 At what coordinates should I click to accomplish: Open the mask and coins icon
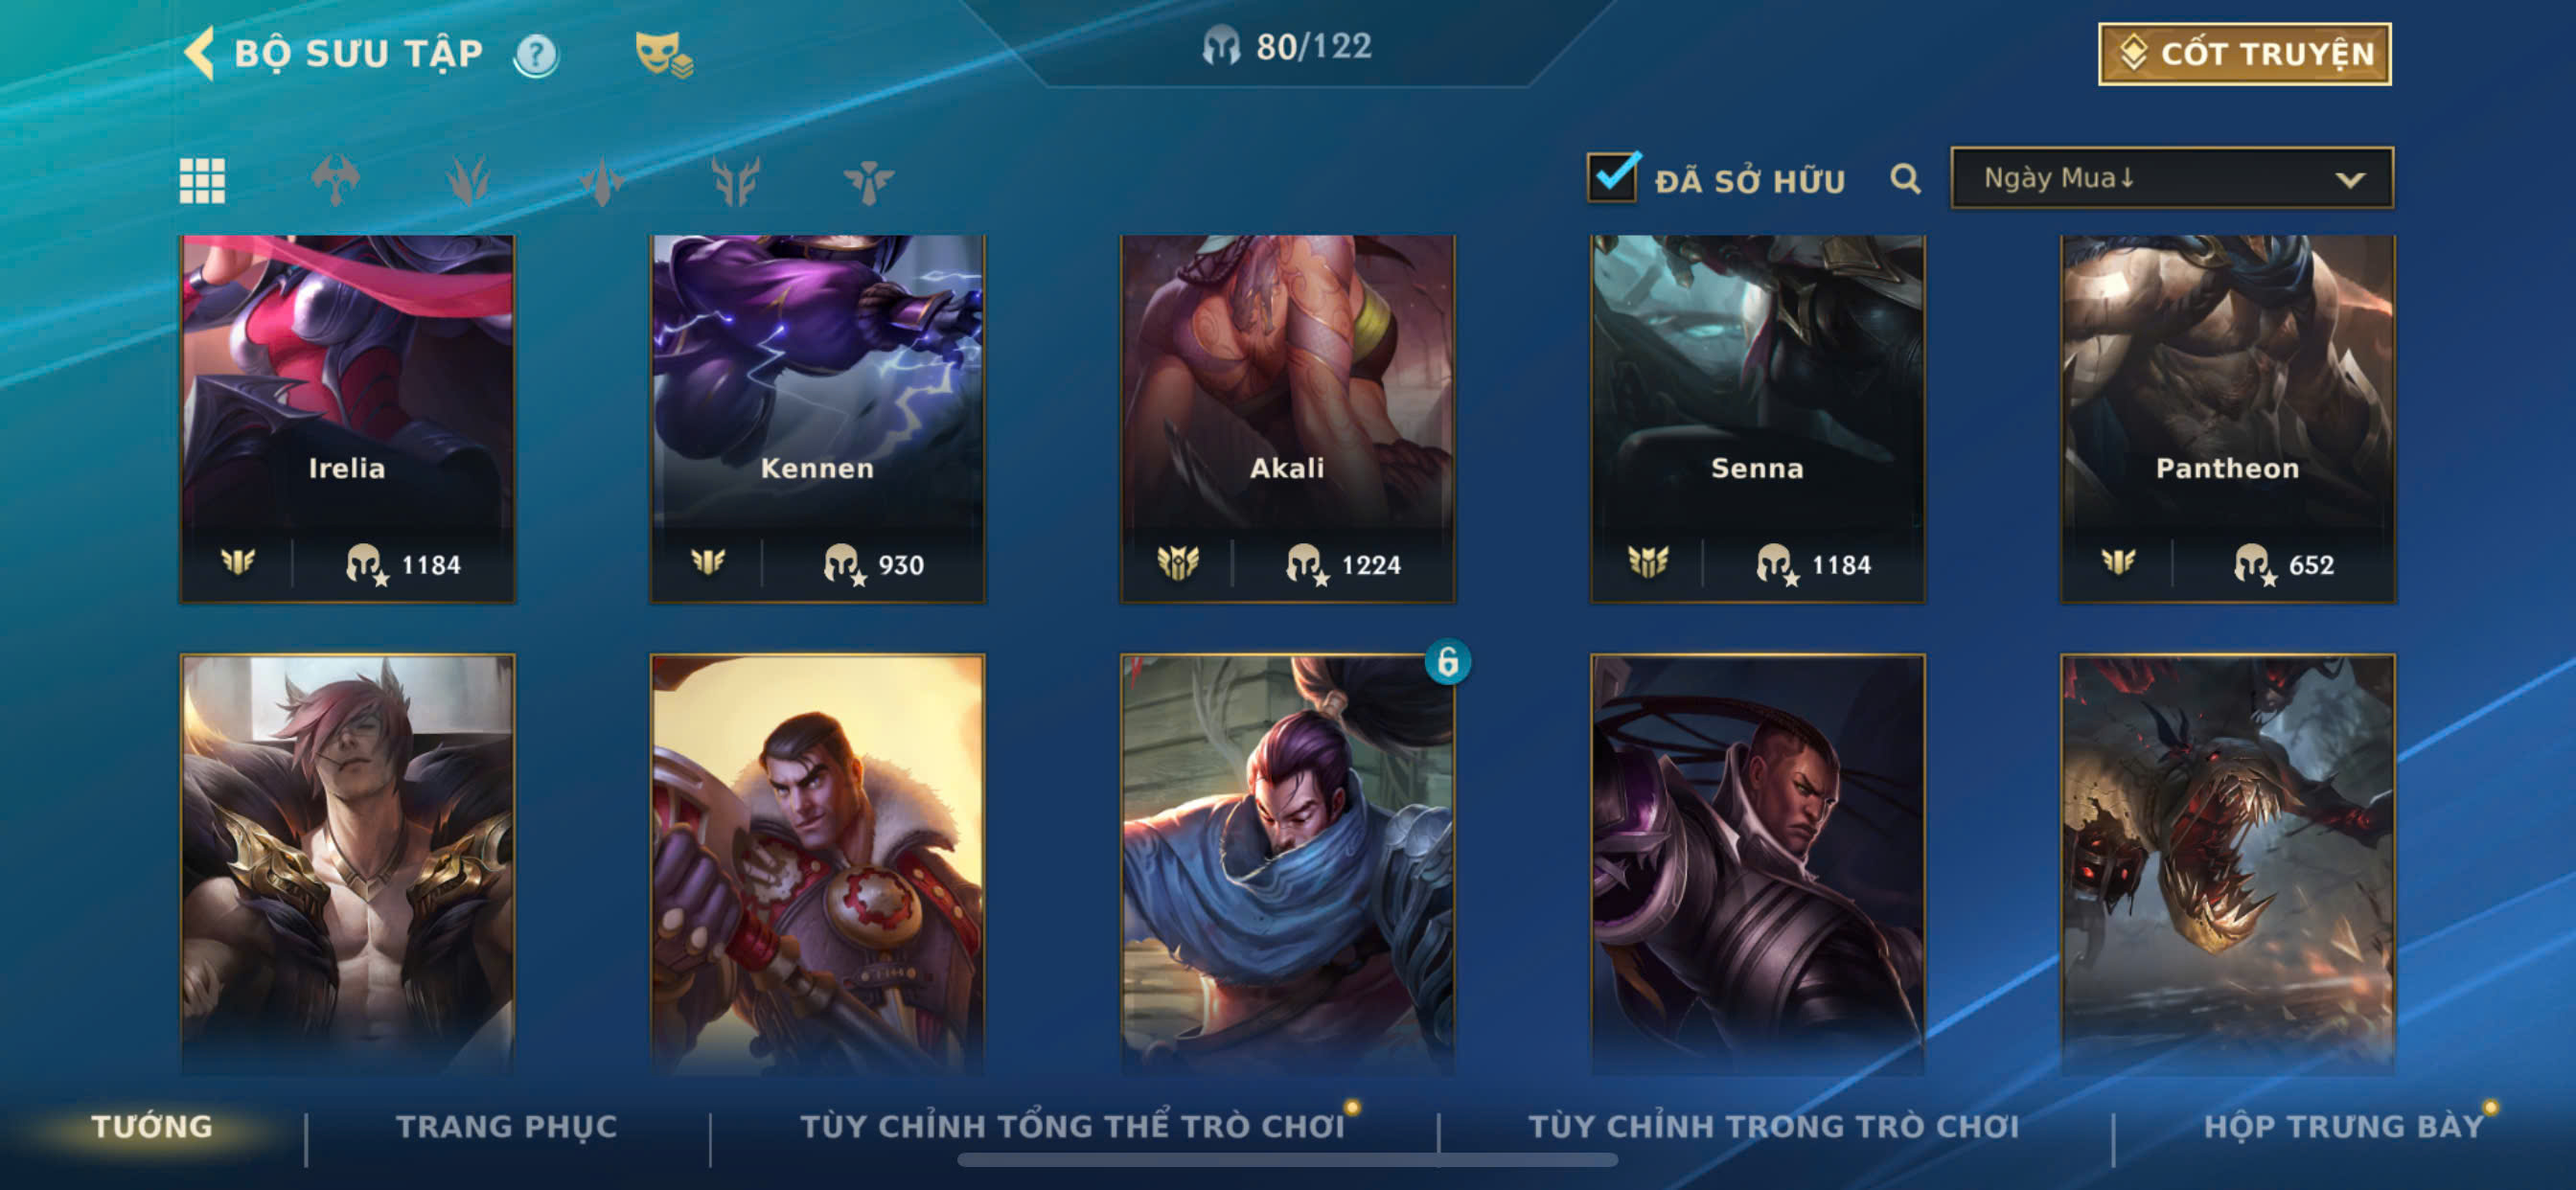click(663, 54)
